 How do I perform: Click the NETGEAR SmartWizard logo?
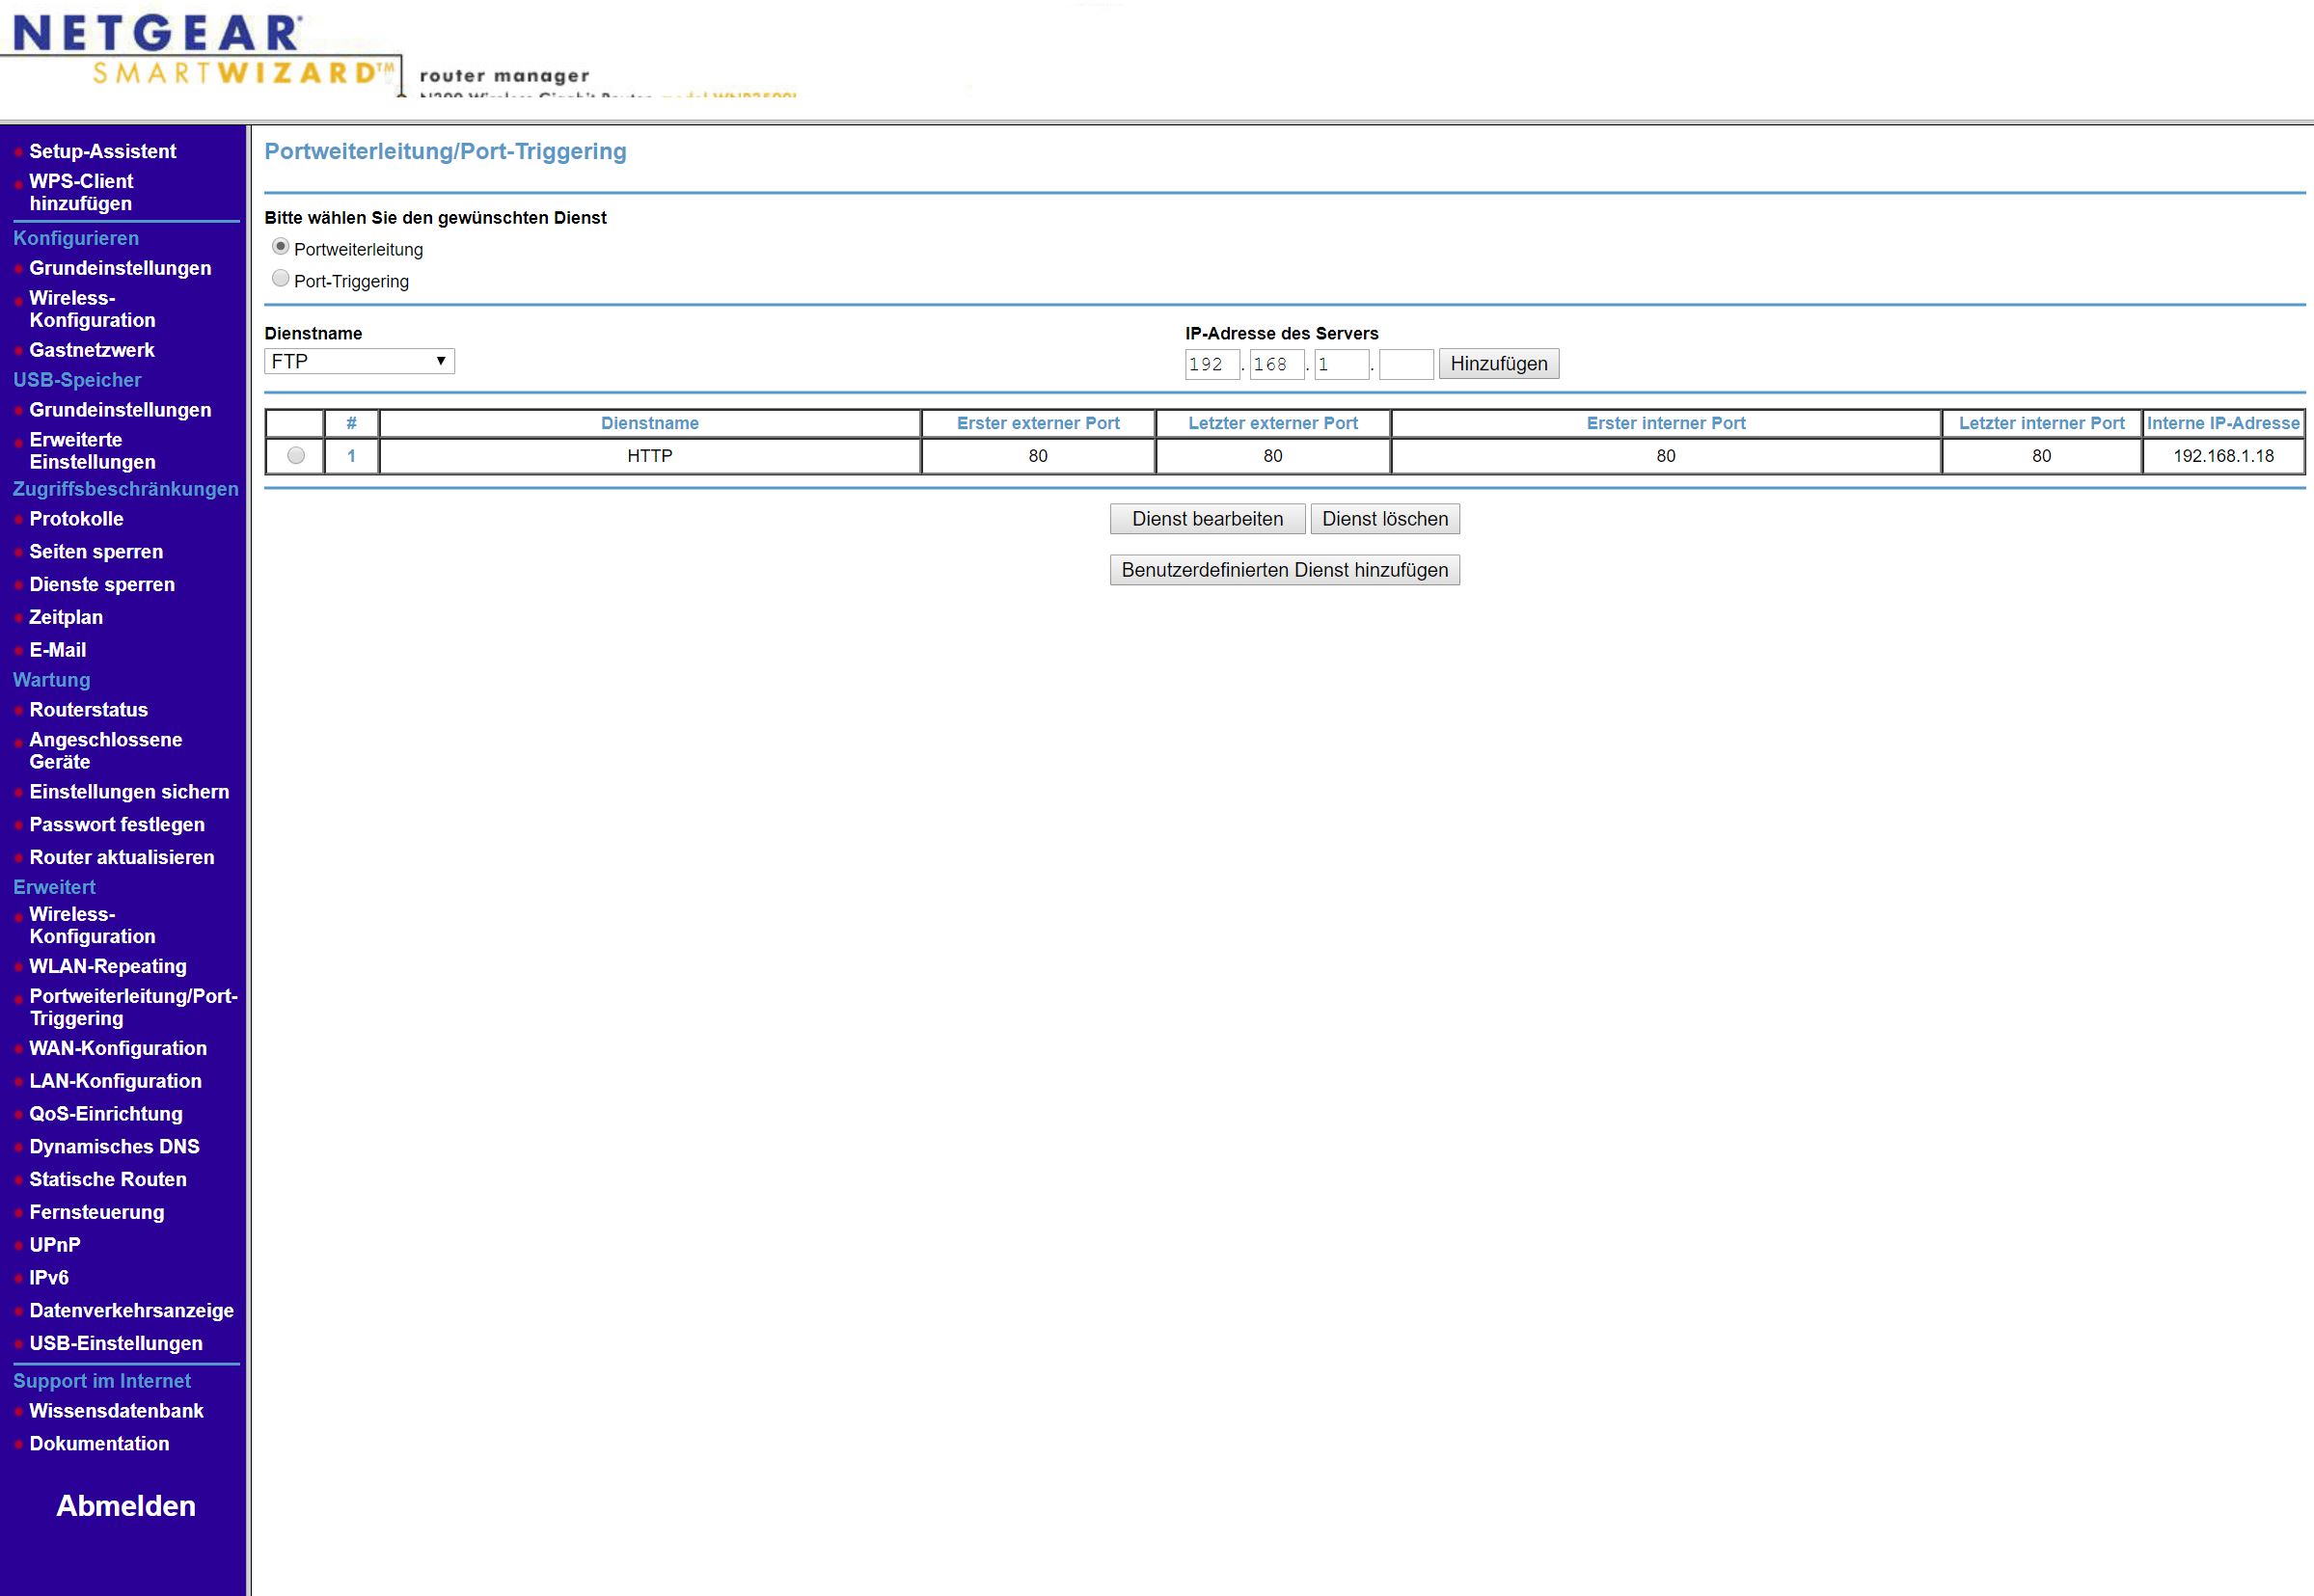(200, 50)
